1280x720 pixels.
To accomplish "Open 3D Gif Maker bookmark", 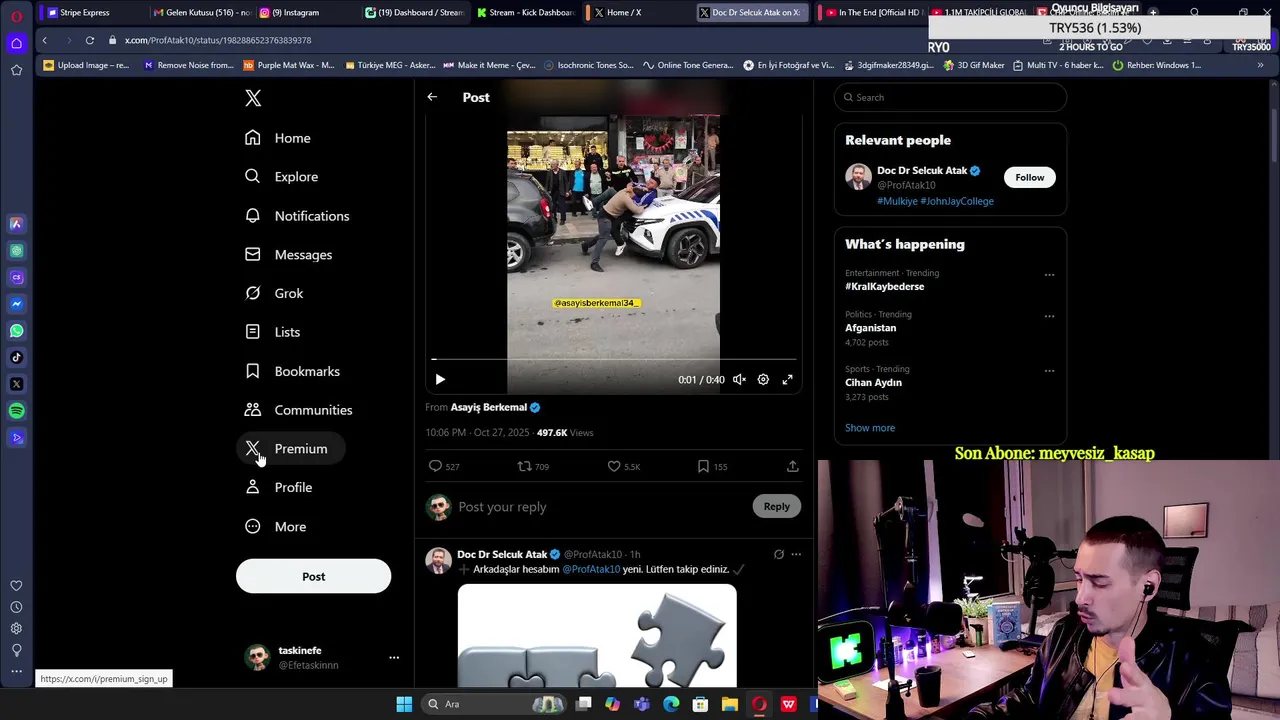I will [973, 66].
